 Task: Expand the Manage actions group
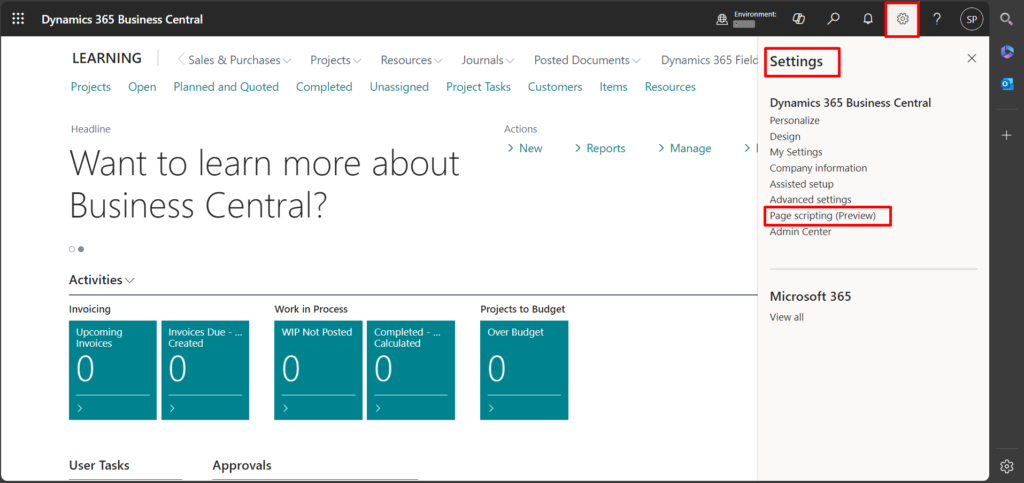click(684, 148)
